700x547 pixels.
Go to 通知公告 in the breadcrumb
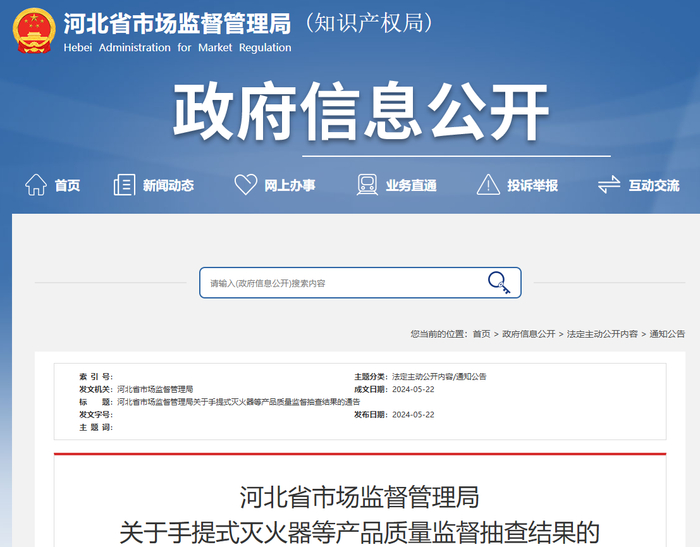pos(667,334)
